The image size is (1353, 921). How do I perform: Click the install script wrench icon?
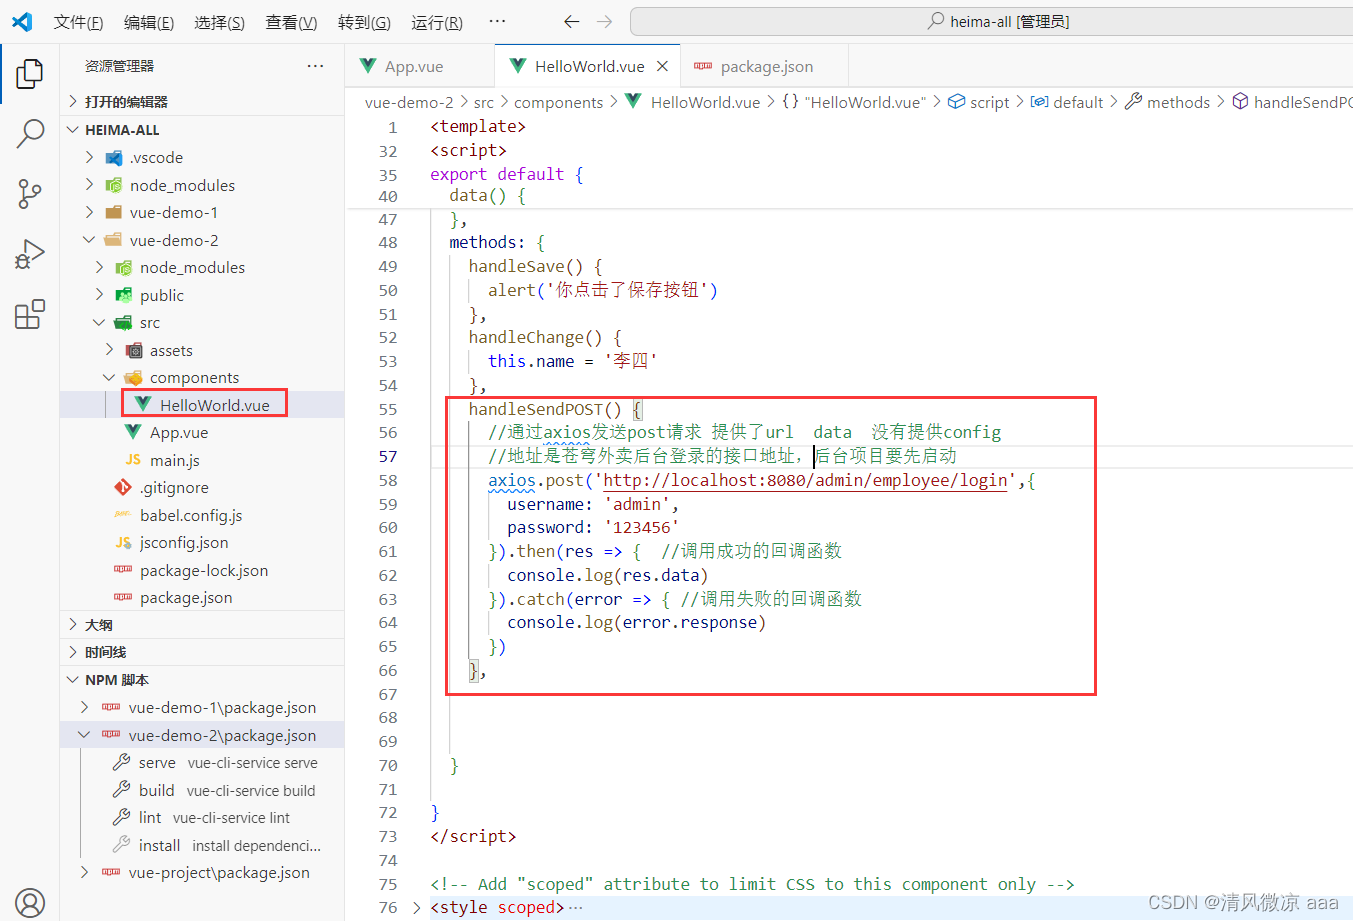122,845
